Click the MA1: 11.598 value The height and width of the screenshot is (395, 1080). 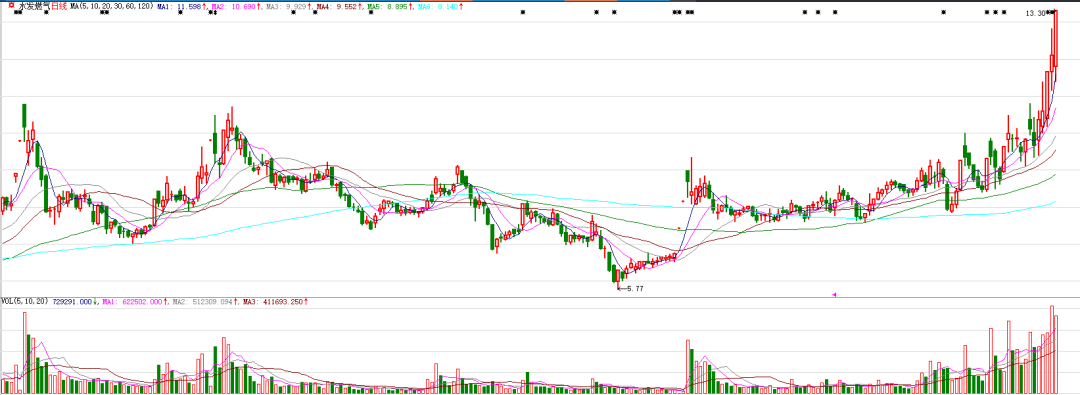[179, 6]
